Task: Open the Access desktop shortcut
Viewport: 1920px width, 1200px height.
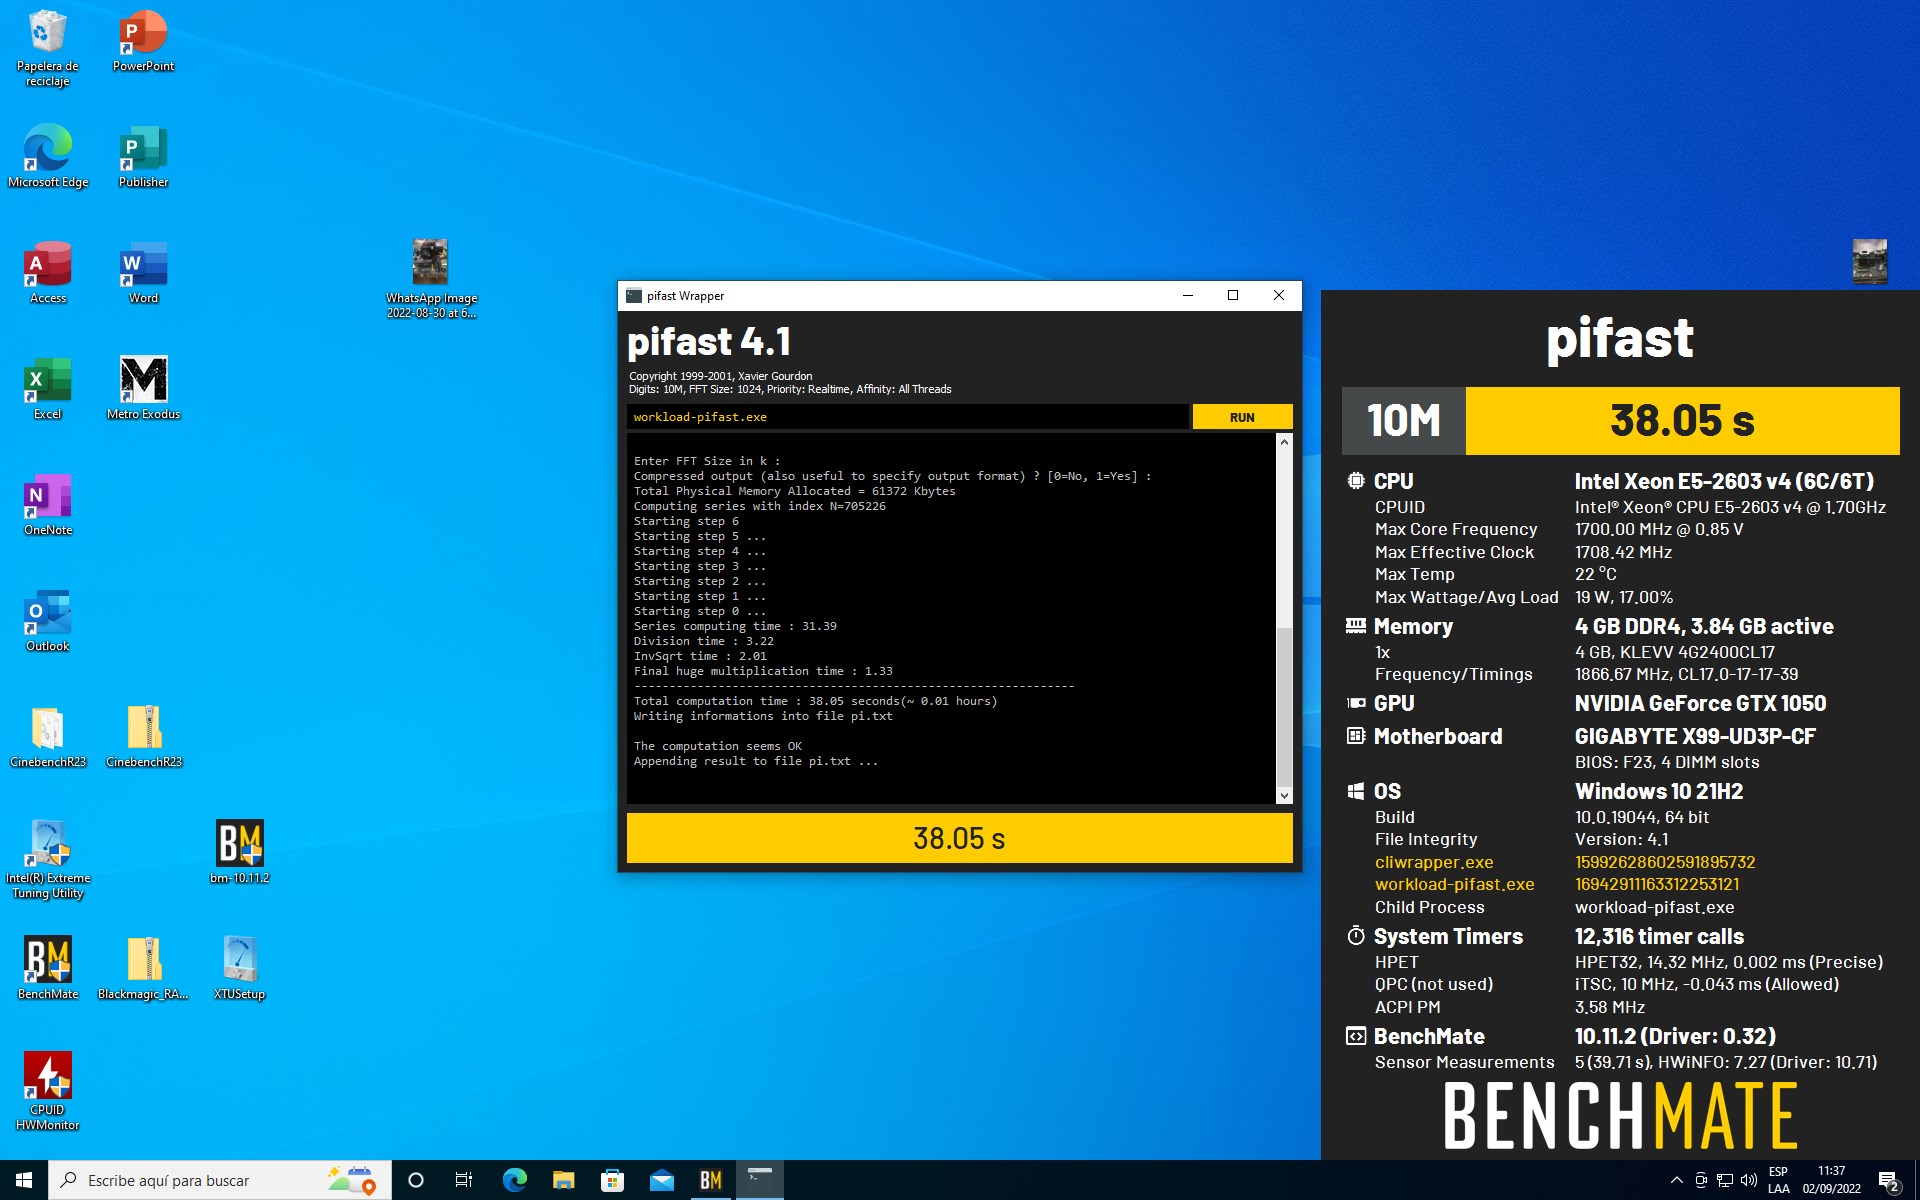Action: coord(47,271)
